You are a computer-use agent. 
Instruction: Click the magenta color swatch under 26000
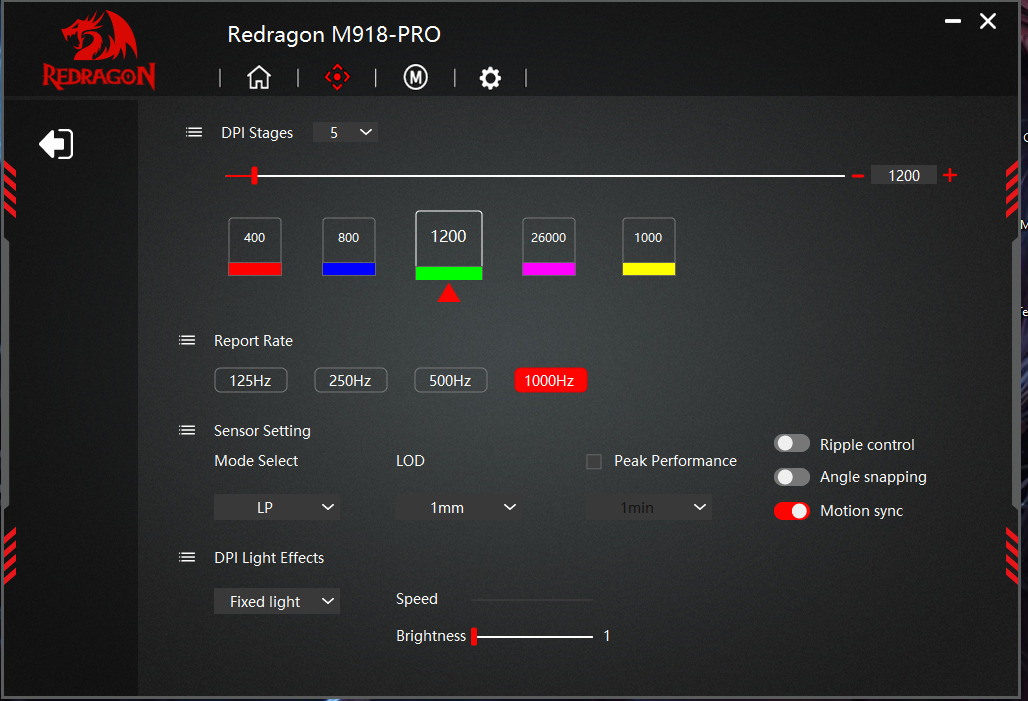click(549, 269)
